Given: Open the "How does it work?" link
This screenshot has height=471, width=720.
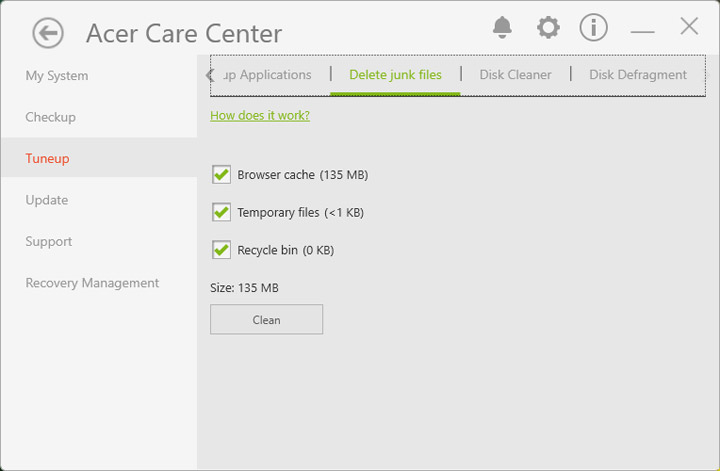Looking at the screenshot, I should (x=260, y=115).
